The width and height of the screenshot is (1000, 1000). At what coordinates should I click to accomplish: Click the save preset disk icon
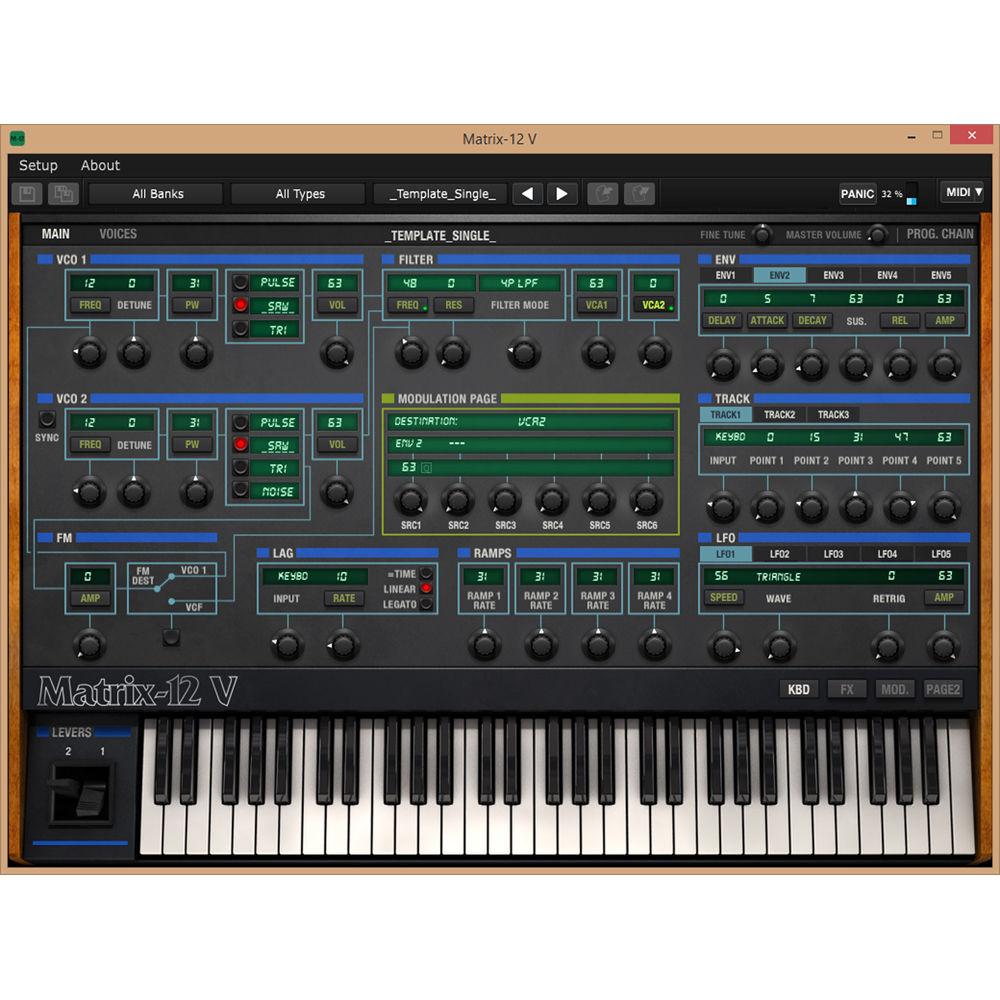(x=27, y=193)
